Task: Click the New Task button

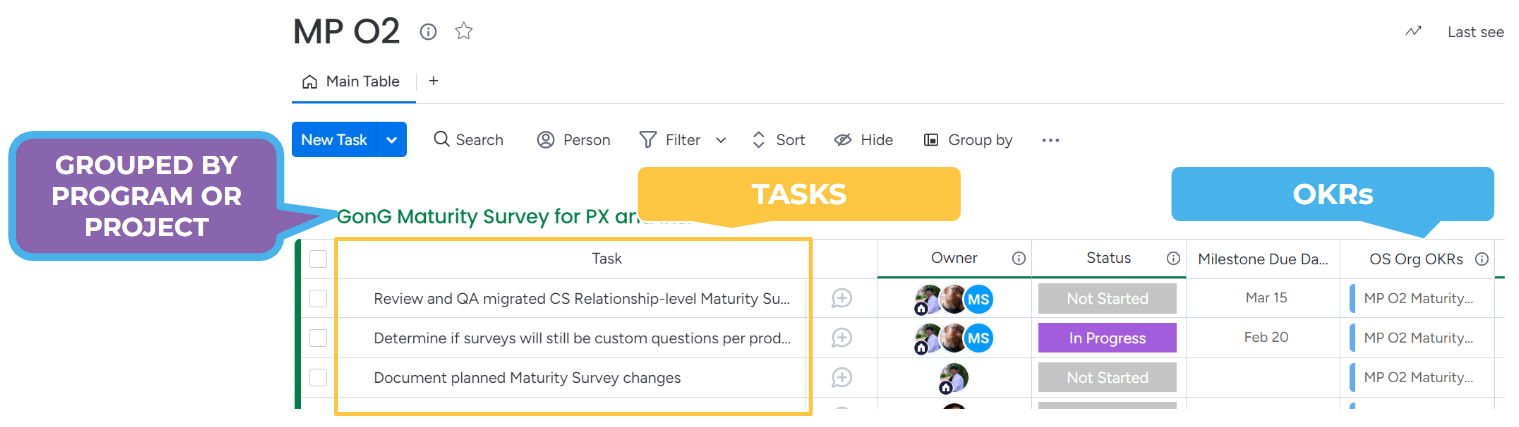Action: [x=335, y=140]
